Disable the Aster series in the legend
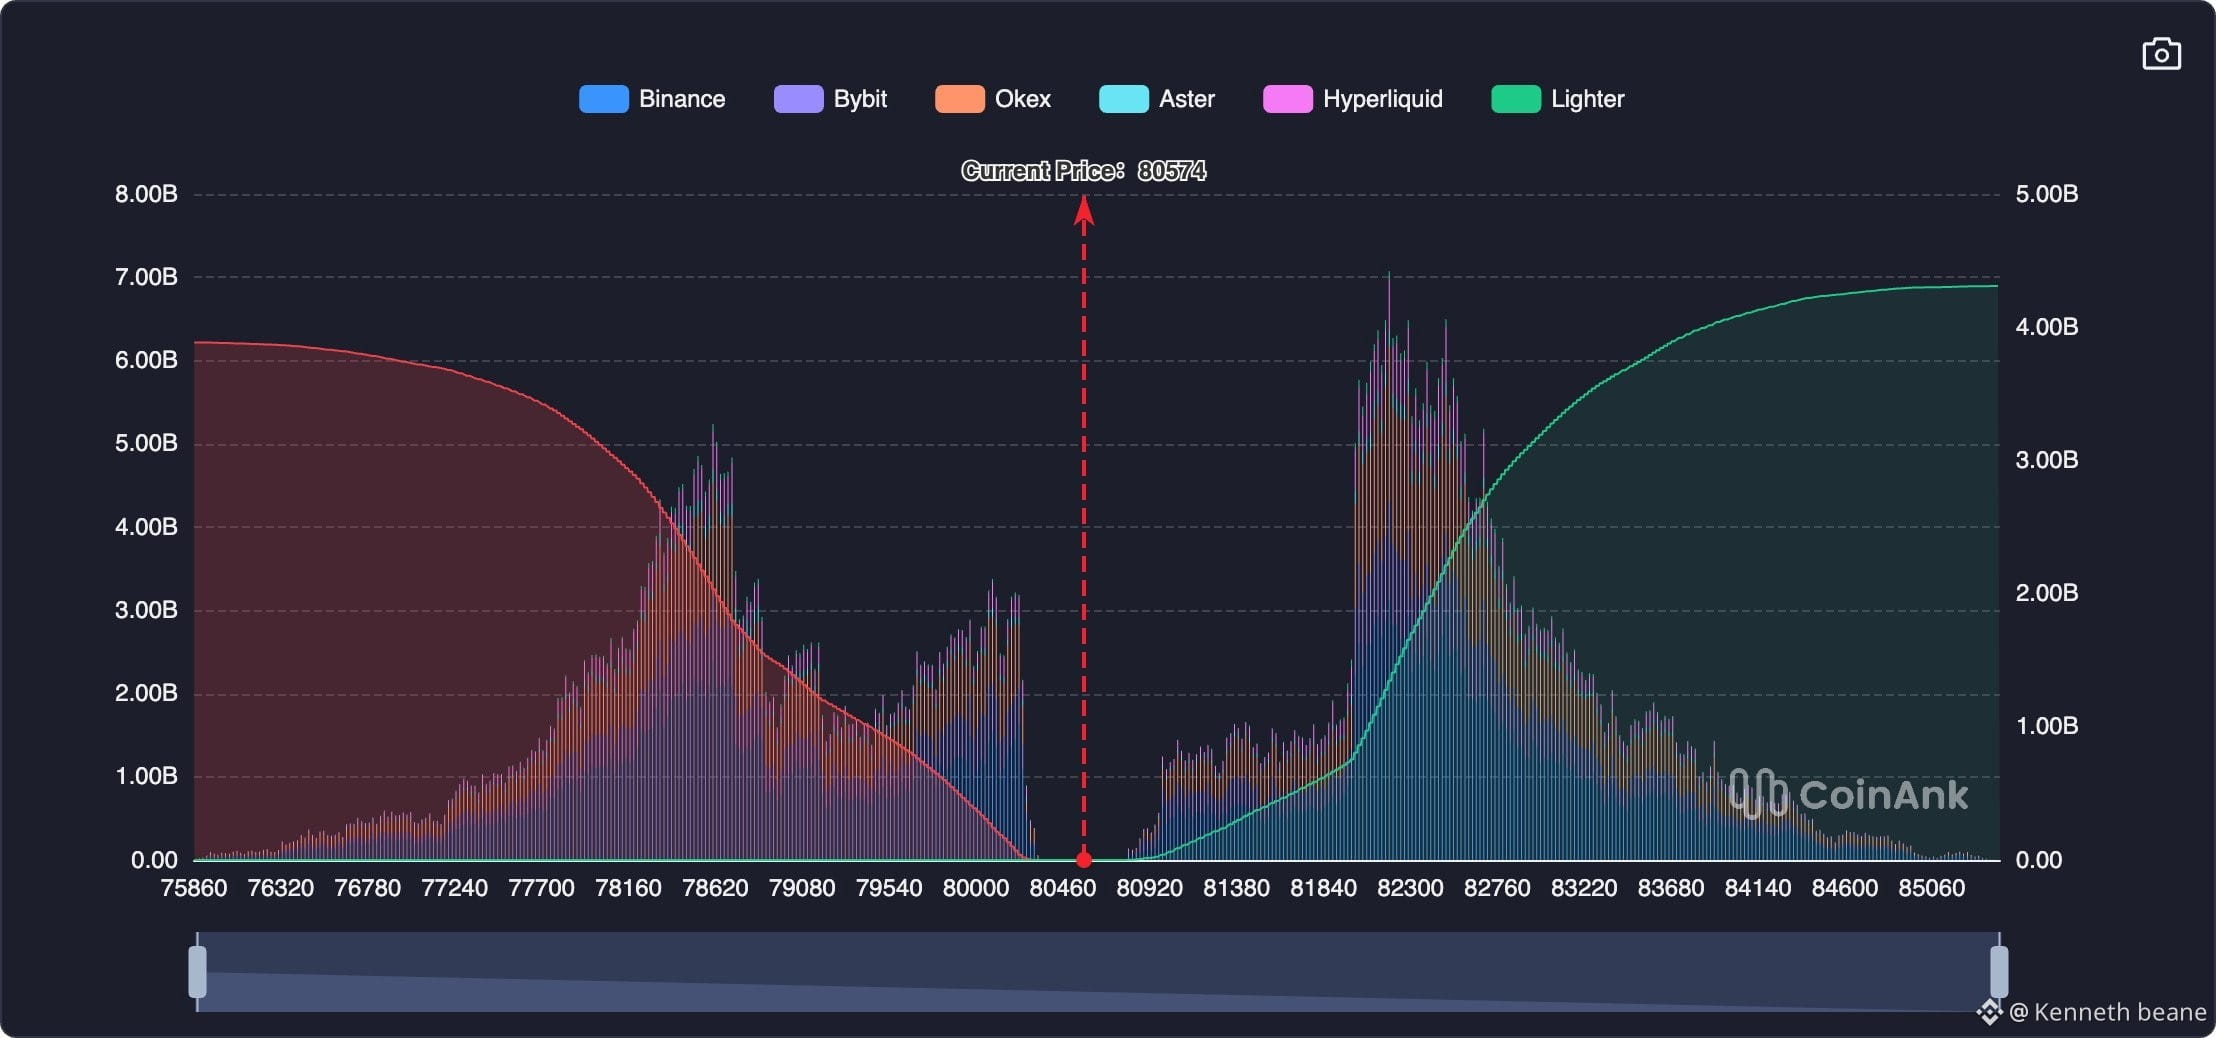This screenshot has width=2216, height=1038. click(x=1157, y=99)
